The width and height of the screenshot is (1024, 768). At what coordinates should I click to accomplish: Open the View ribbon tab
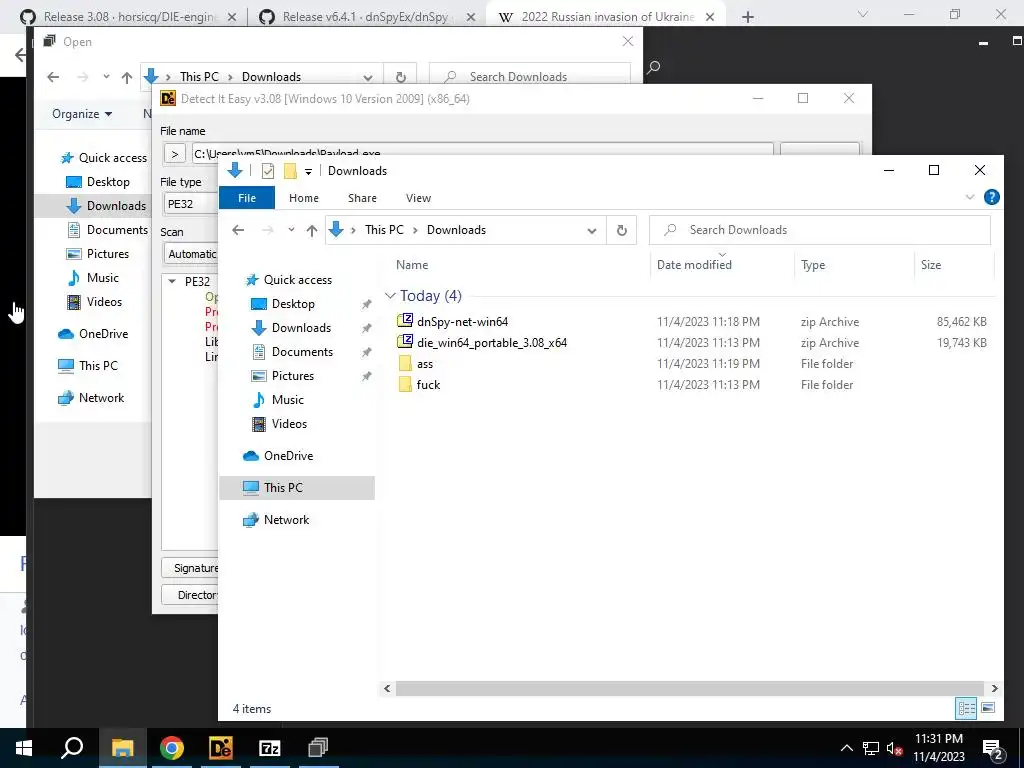pyautogui.click(x=418, y=198)
